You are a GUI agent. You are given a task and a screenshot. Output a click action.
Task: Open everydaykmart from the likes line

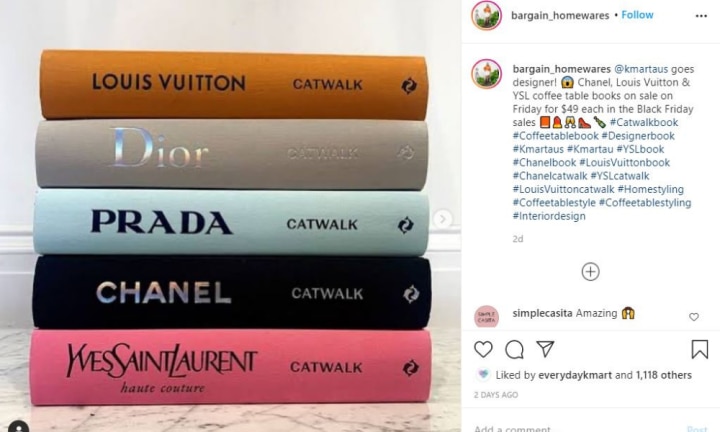576,375
